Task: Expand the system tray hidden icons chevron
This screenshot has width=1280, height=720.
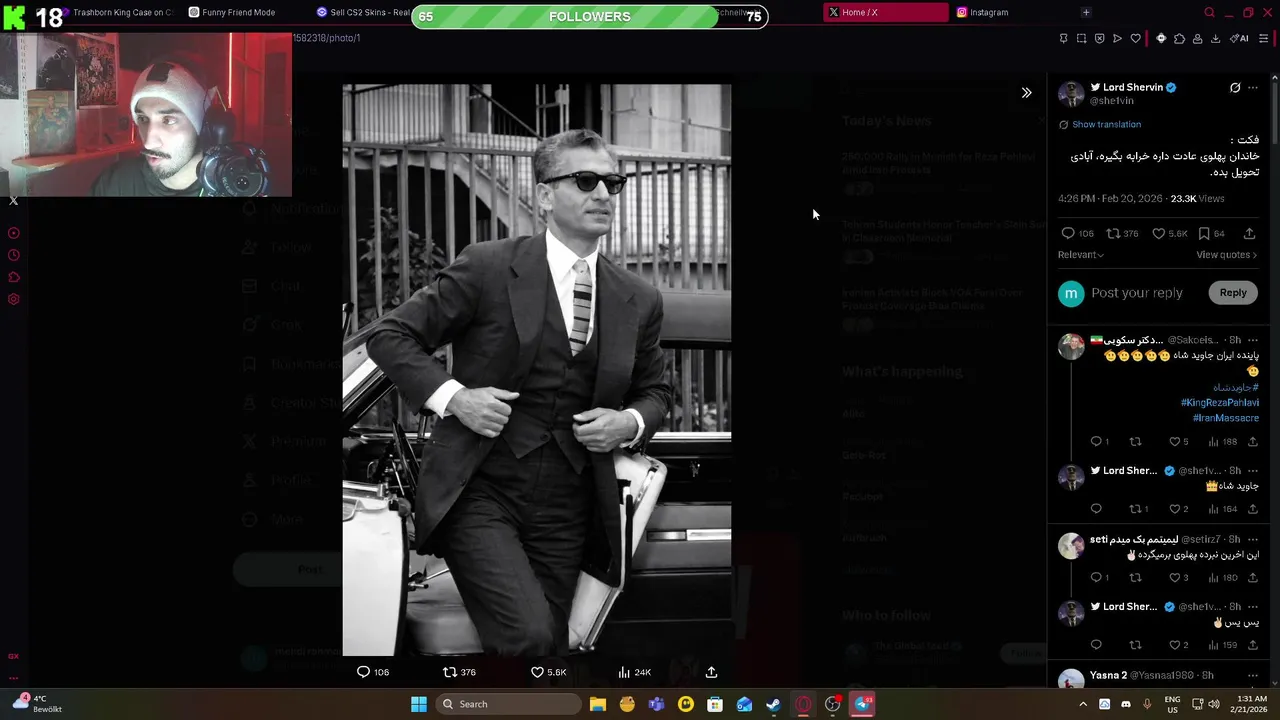Action: click(1082, 704)
